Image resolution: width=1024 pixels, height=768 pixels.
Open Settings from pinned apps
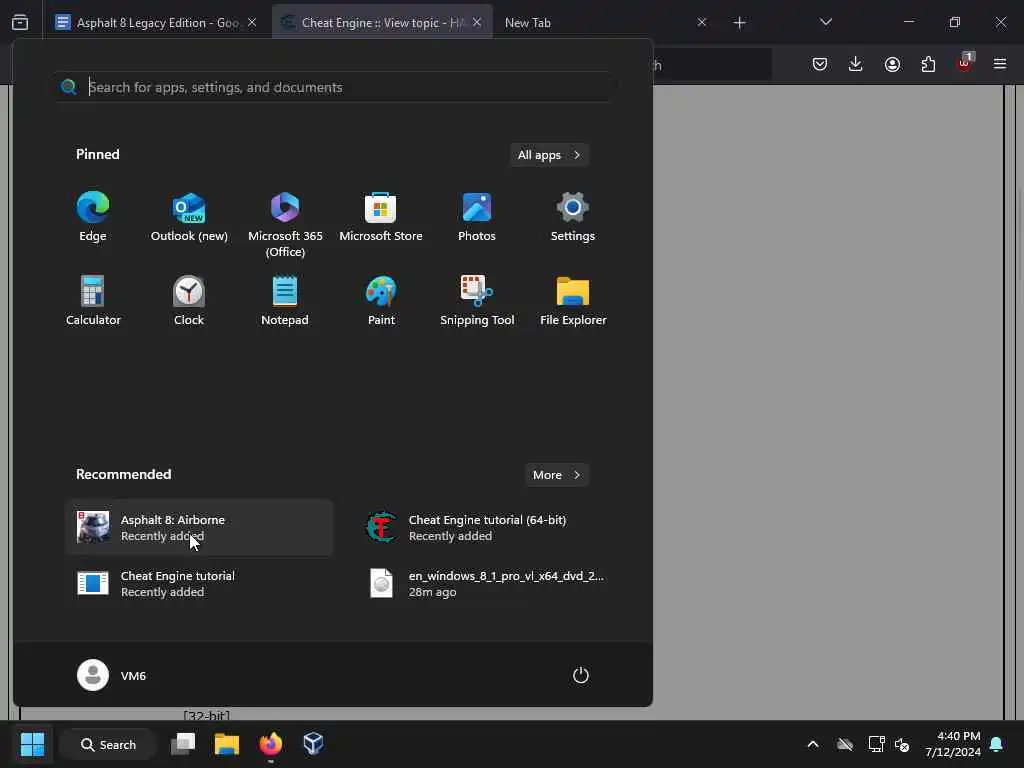(573, 217)
